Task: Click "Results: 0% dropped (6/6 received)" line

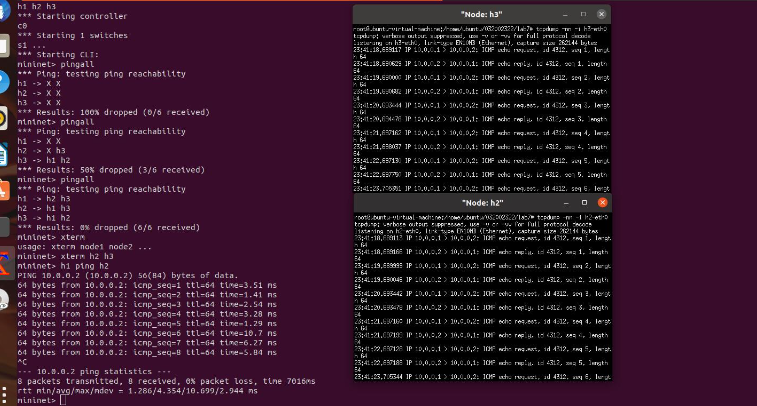Action: (x=109, y=227)
